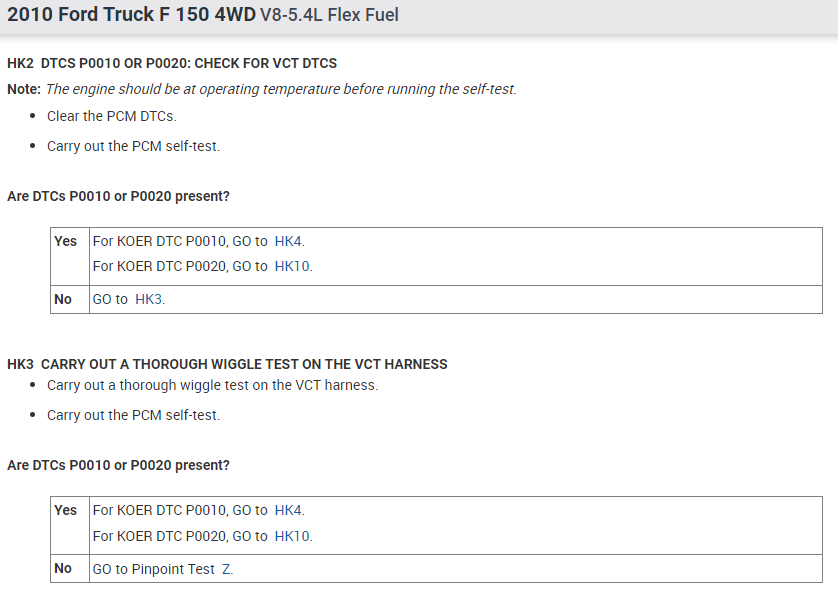838x602 pixels.
Task: Go to Pinpoint Test Z link
Action: [226, 568]
